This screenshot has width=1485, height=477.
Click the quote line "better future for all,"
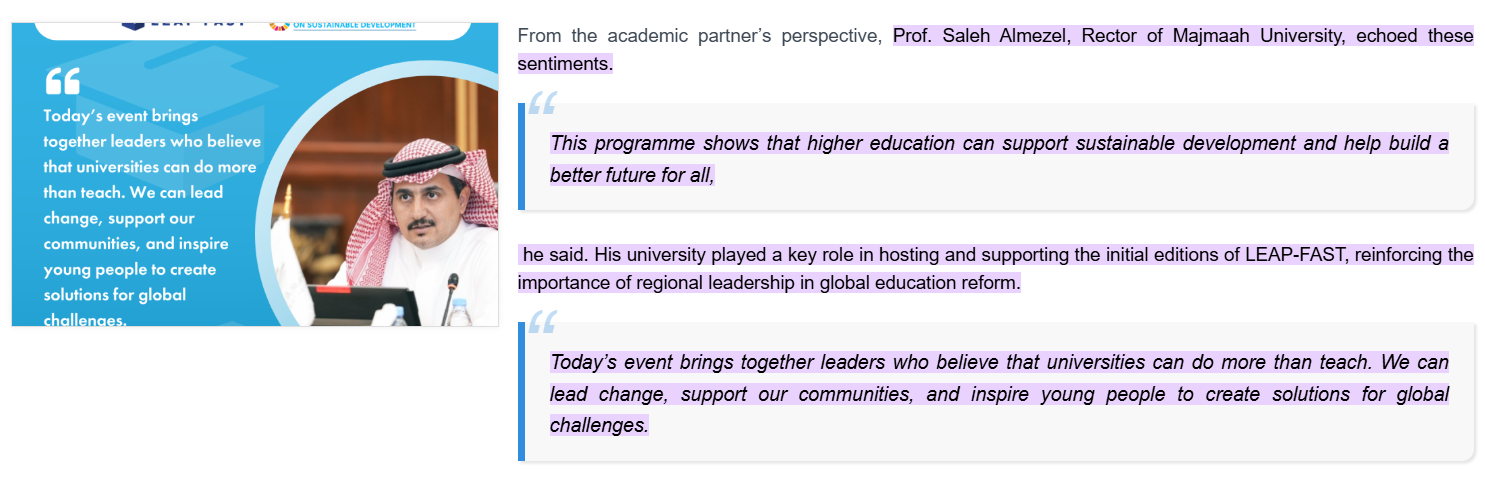pos(632,175)
